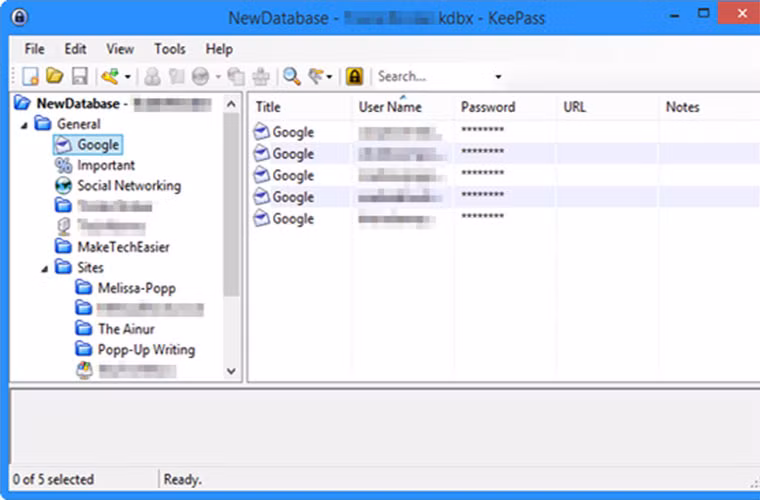The width and height of the screenshot is (760, 500).
Task: Open the Tools menu
Action: pos(170,49)
